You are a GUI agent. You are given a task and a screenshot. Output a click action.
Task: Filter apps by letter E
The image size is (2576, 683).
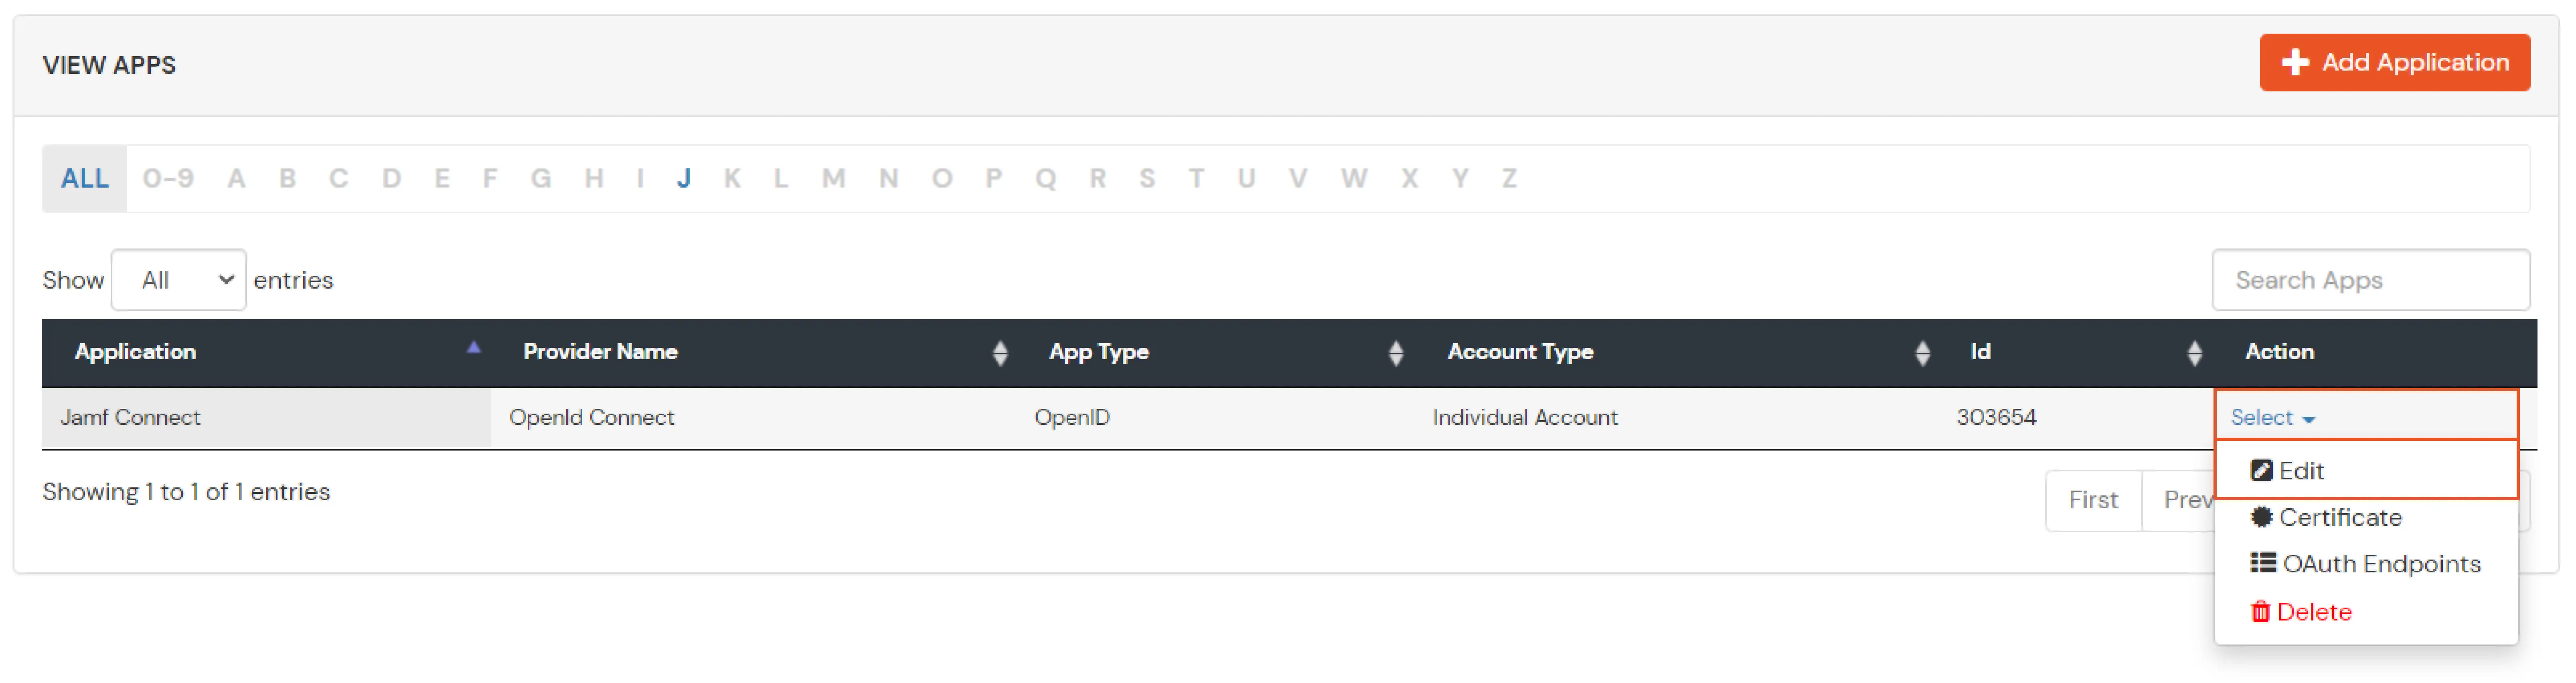point(442,179)
